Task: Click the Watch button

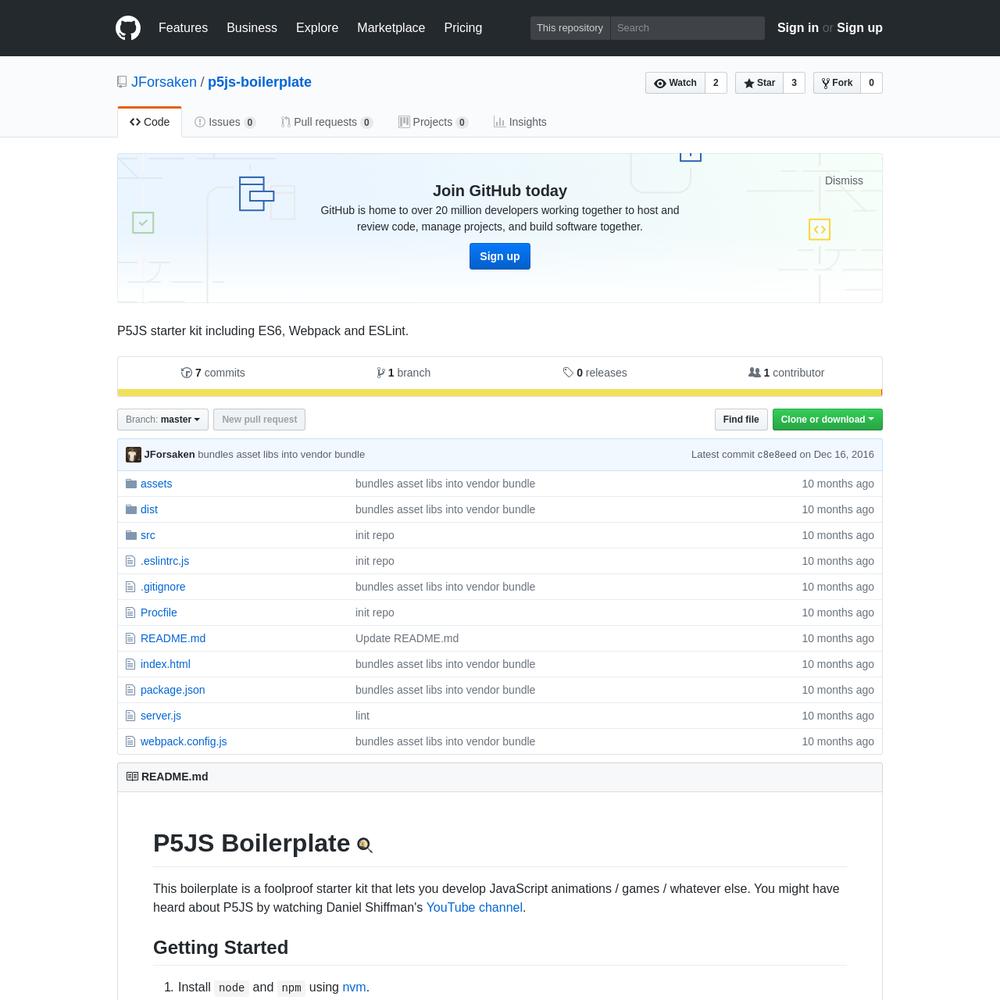Action: pos(675,83)
